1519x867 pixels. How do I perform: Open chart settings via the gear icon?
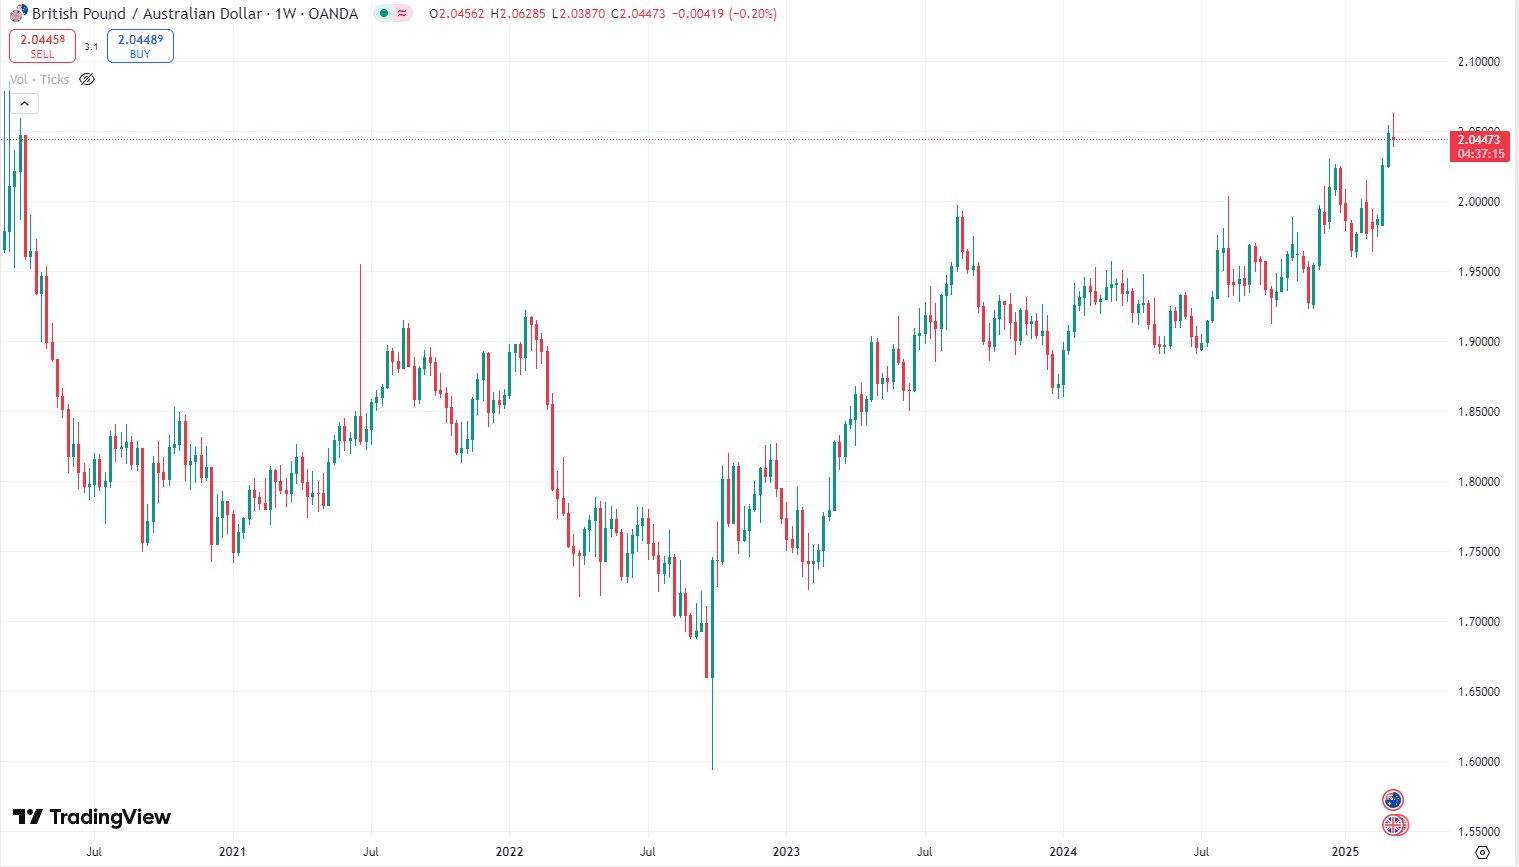tap(1483, 852)
